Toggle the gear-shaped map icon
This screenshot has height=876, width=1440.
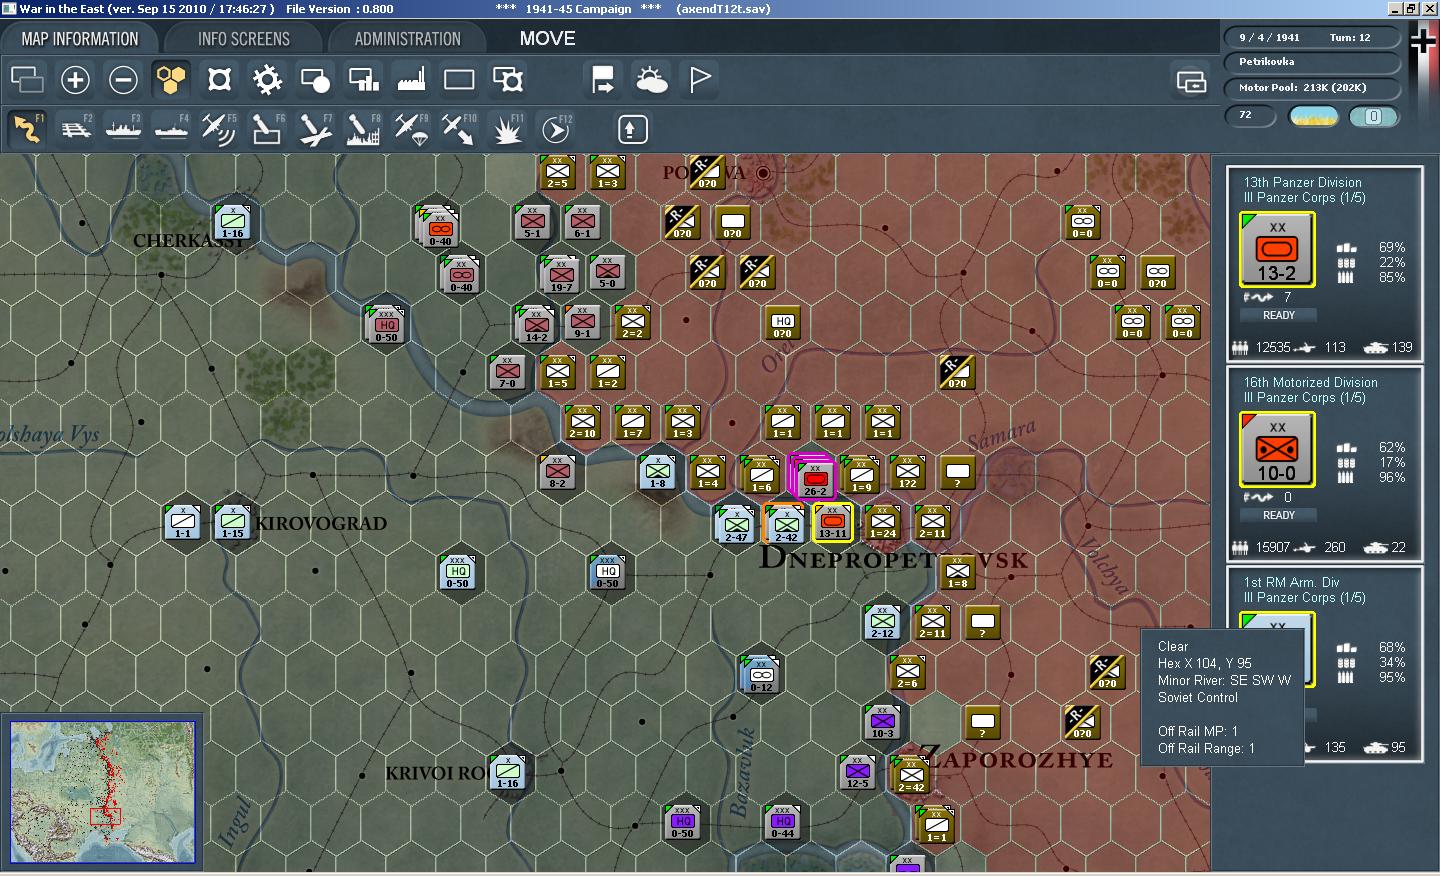coord(267,79)
